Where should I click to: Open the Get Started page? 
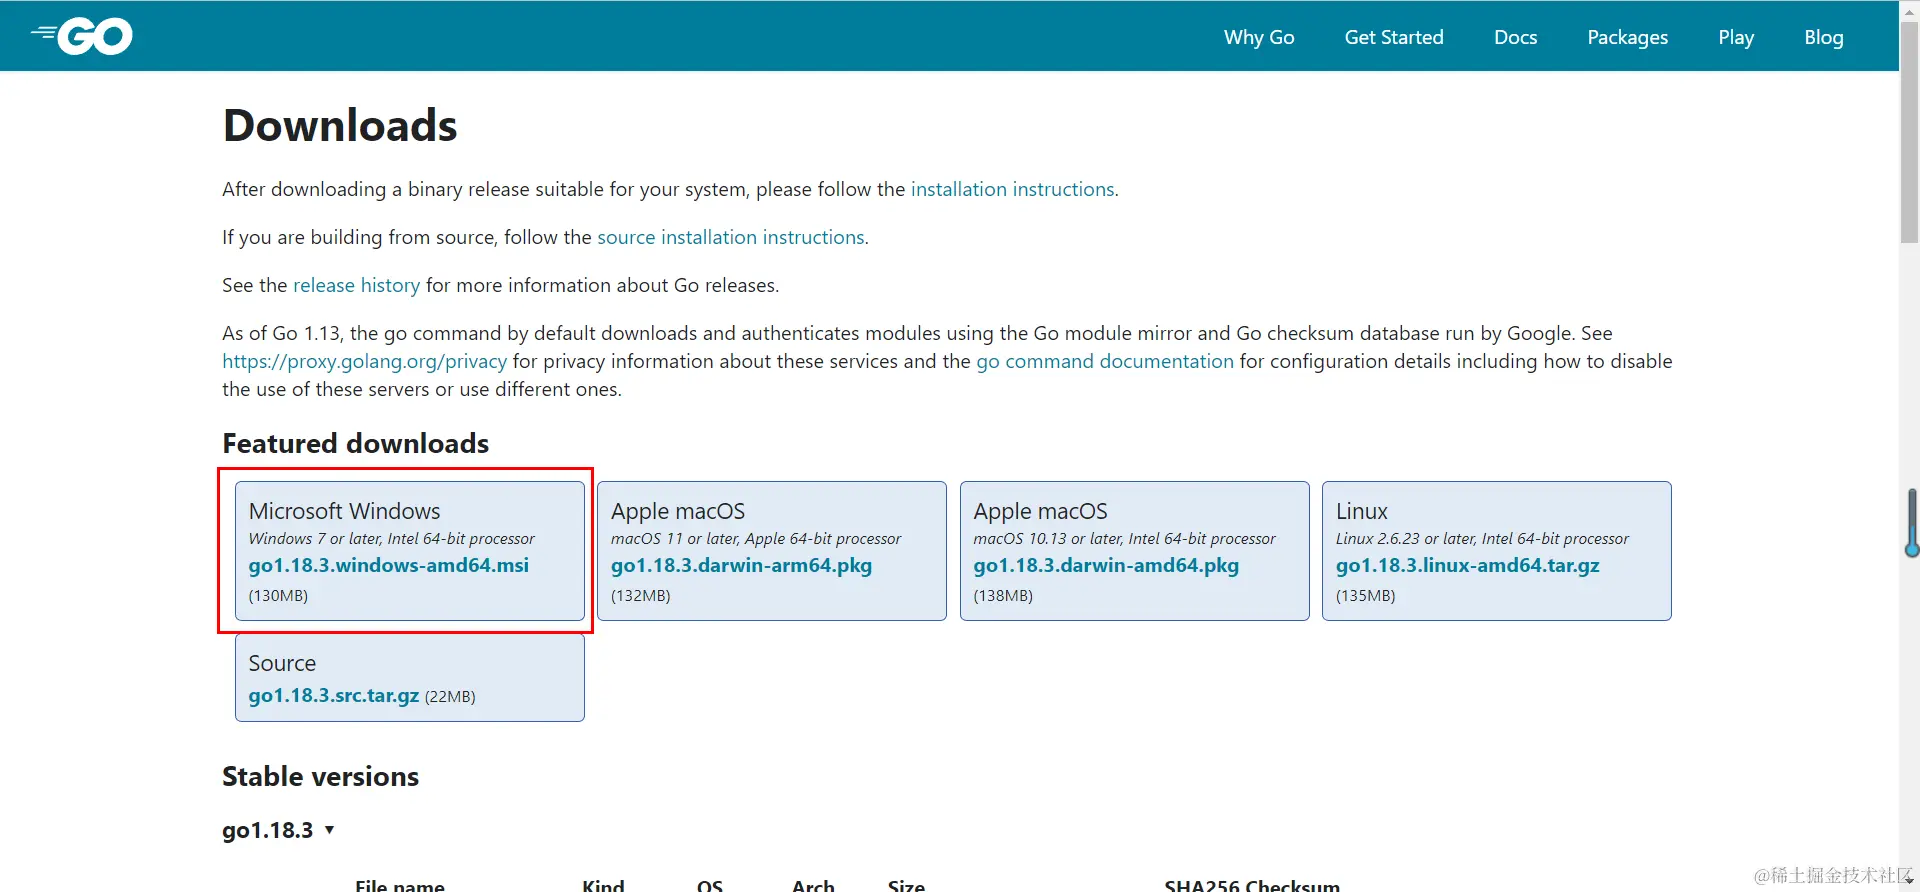(1394, 37)
